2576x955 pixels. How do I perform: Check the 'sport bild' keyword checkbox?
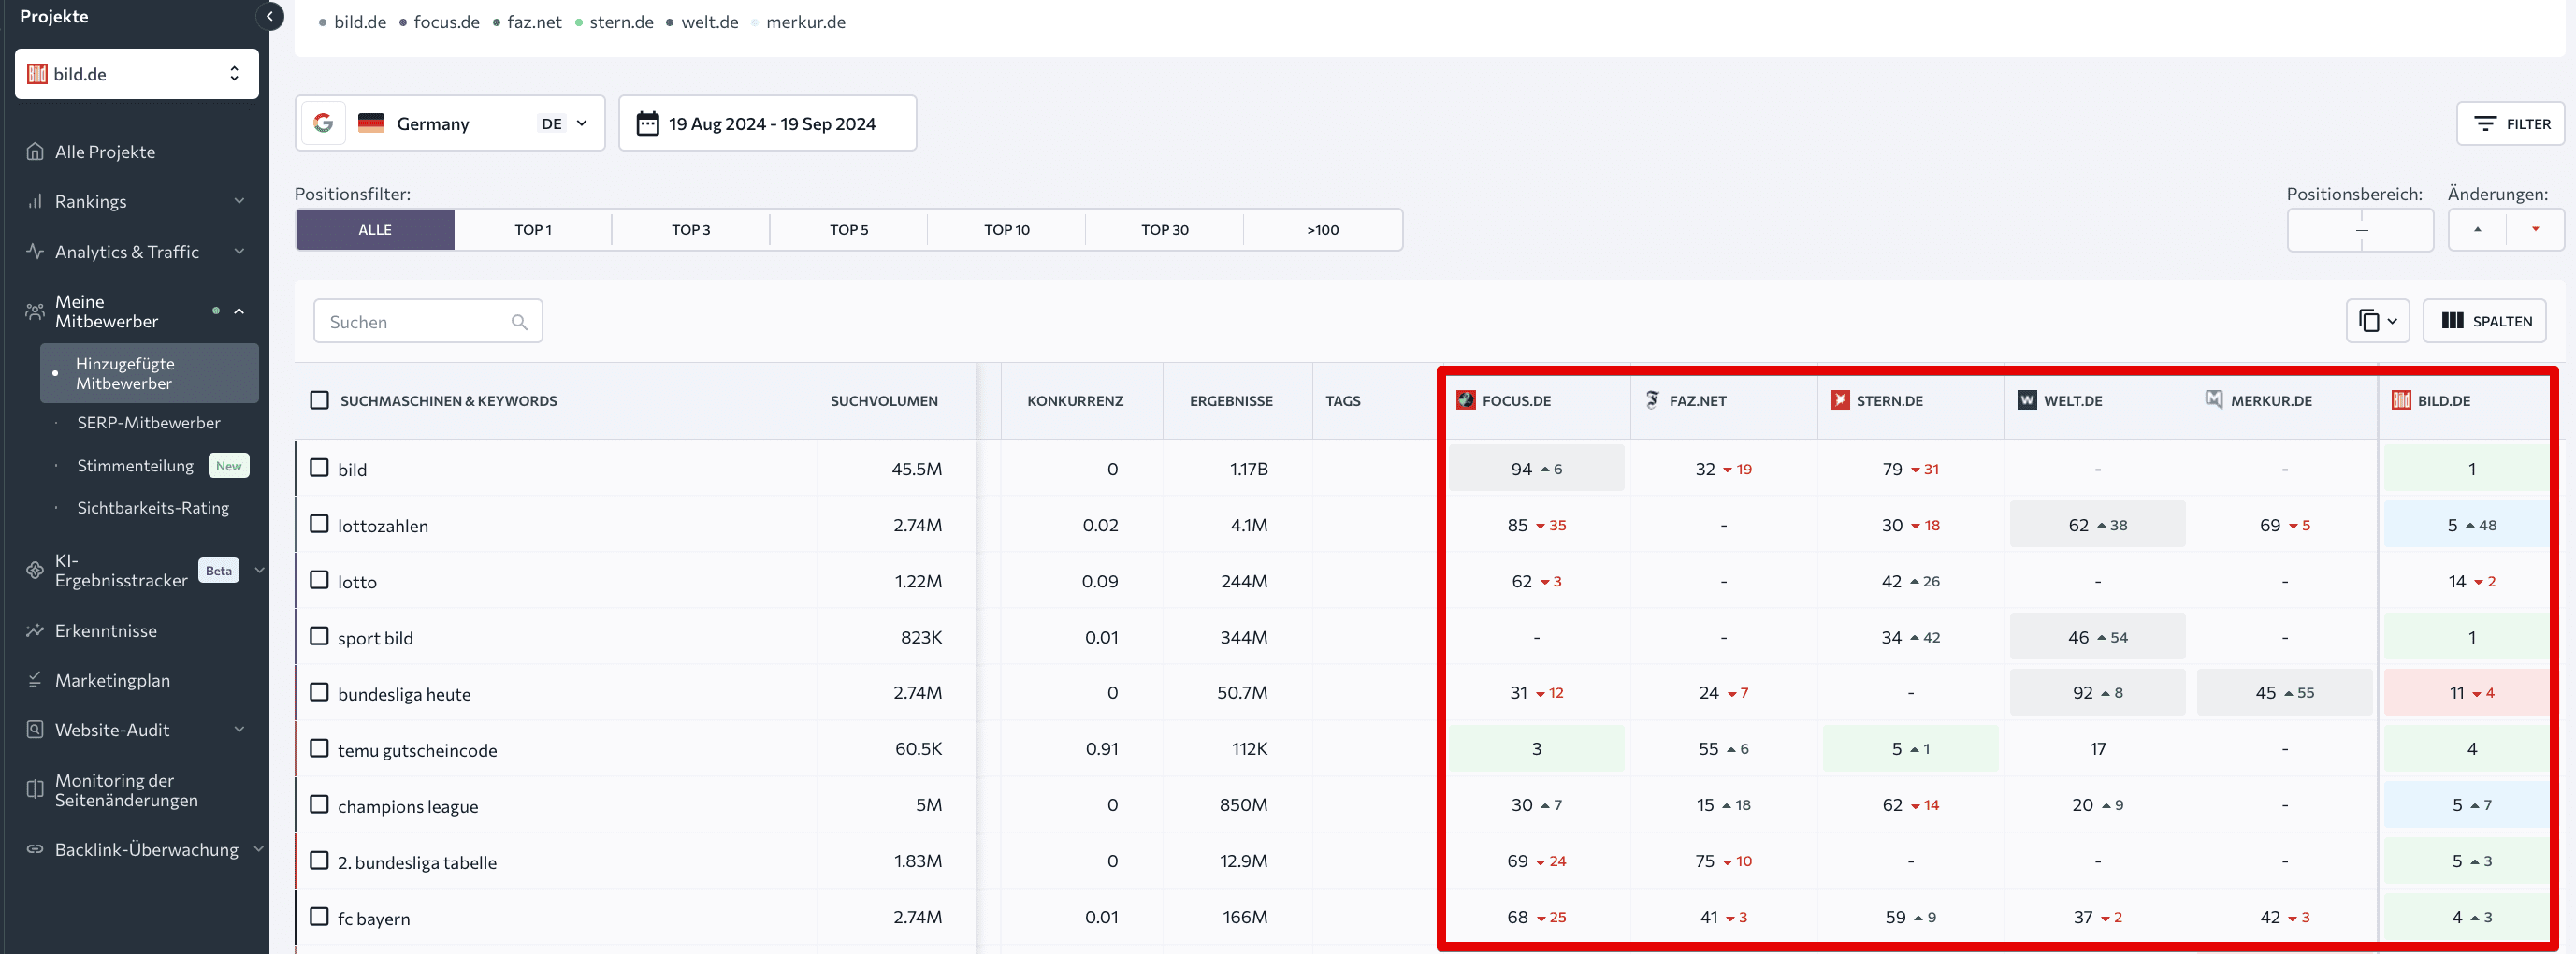coord(319,636)
